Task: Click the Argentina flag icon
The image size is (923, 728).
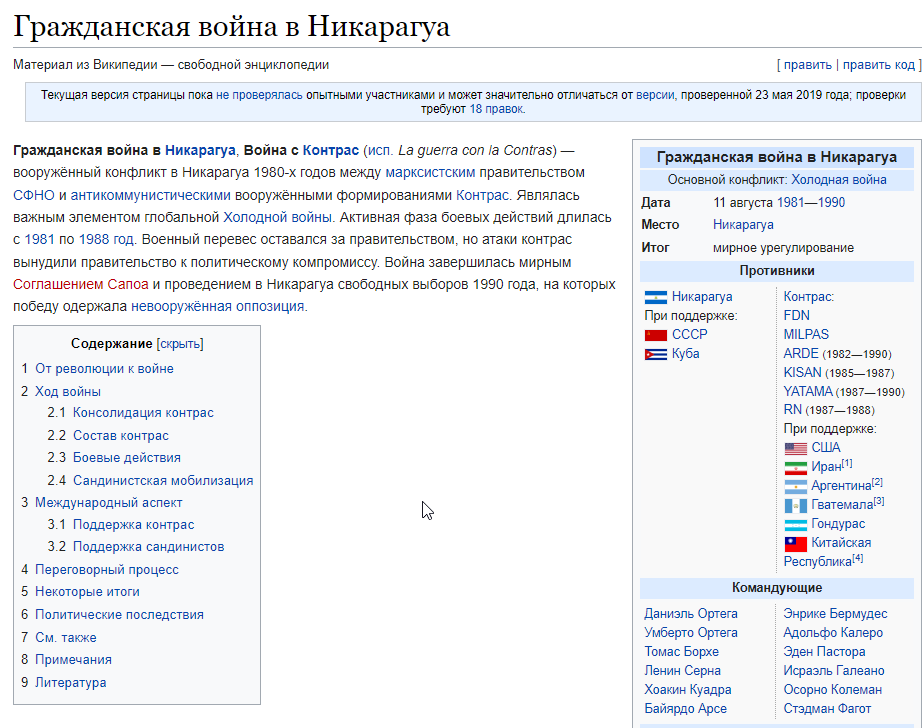Action: point(795,487)
